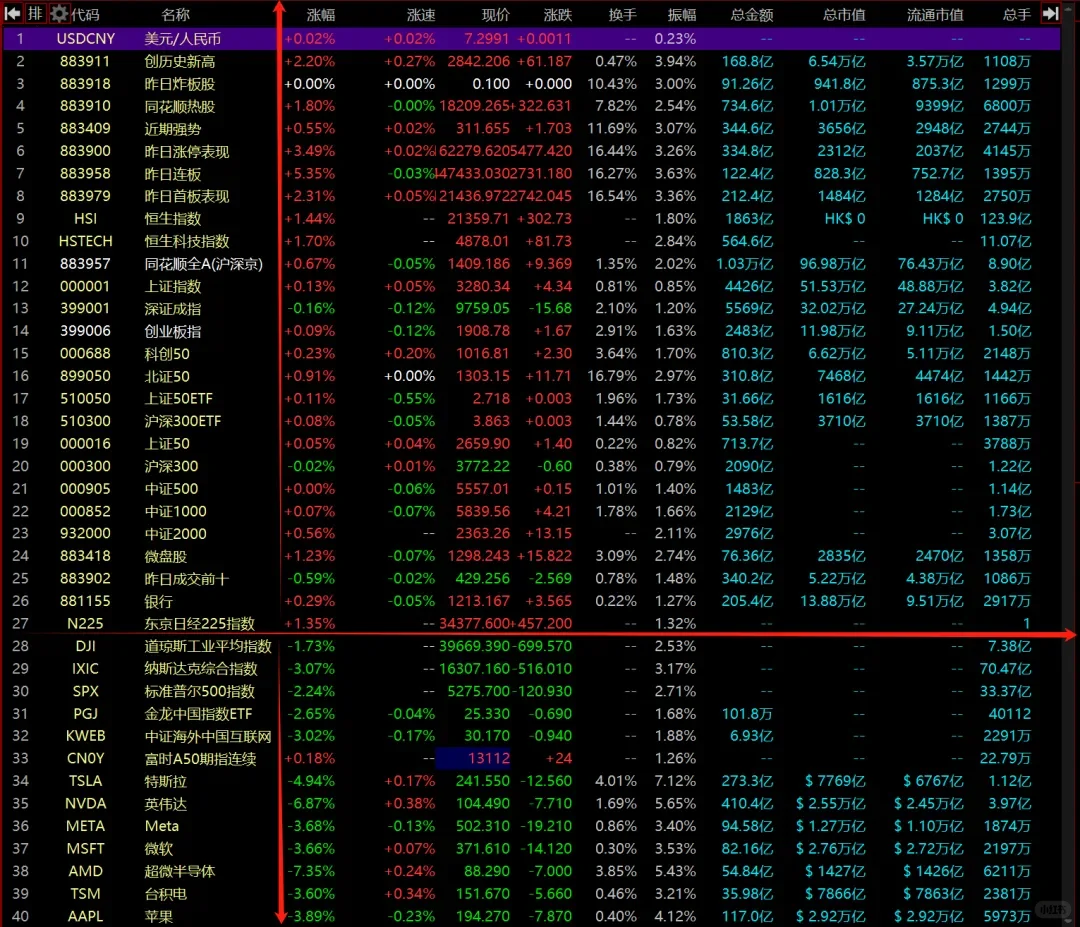
Task: Select the 000905 中证500 row
Action: tap(532, 489)
